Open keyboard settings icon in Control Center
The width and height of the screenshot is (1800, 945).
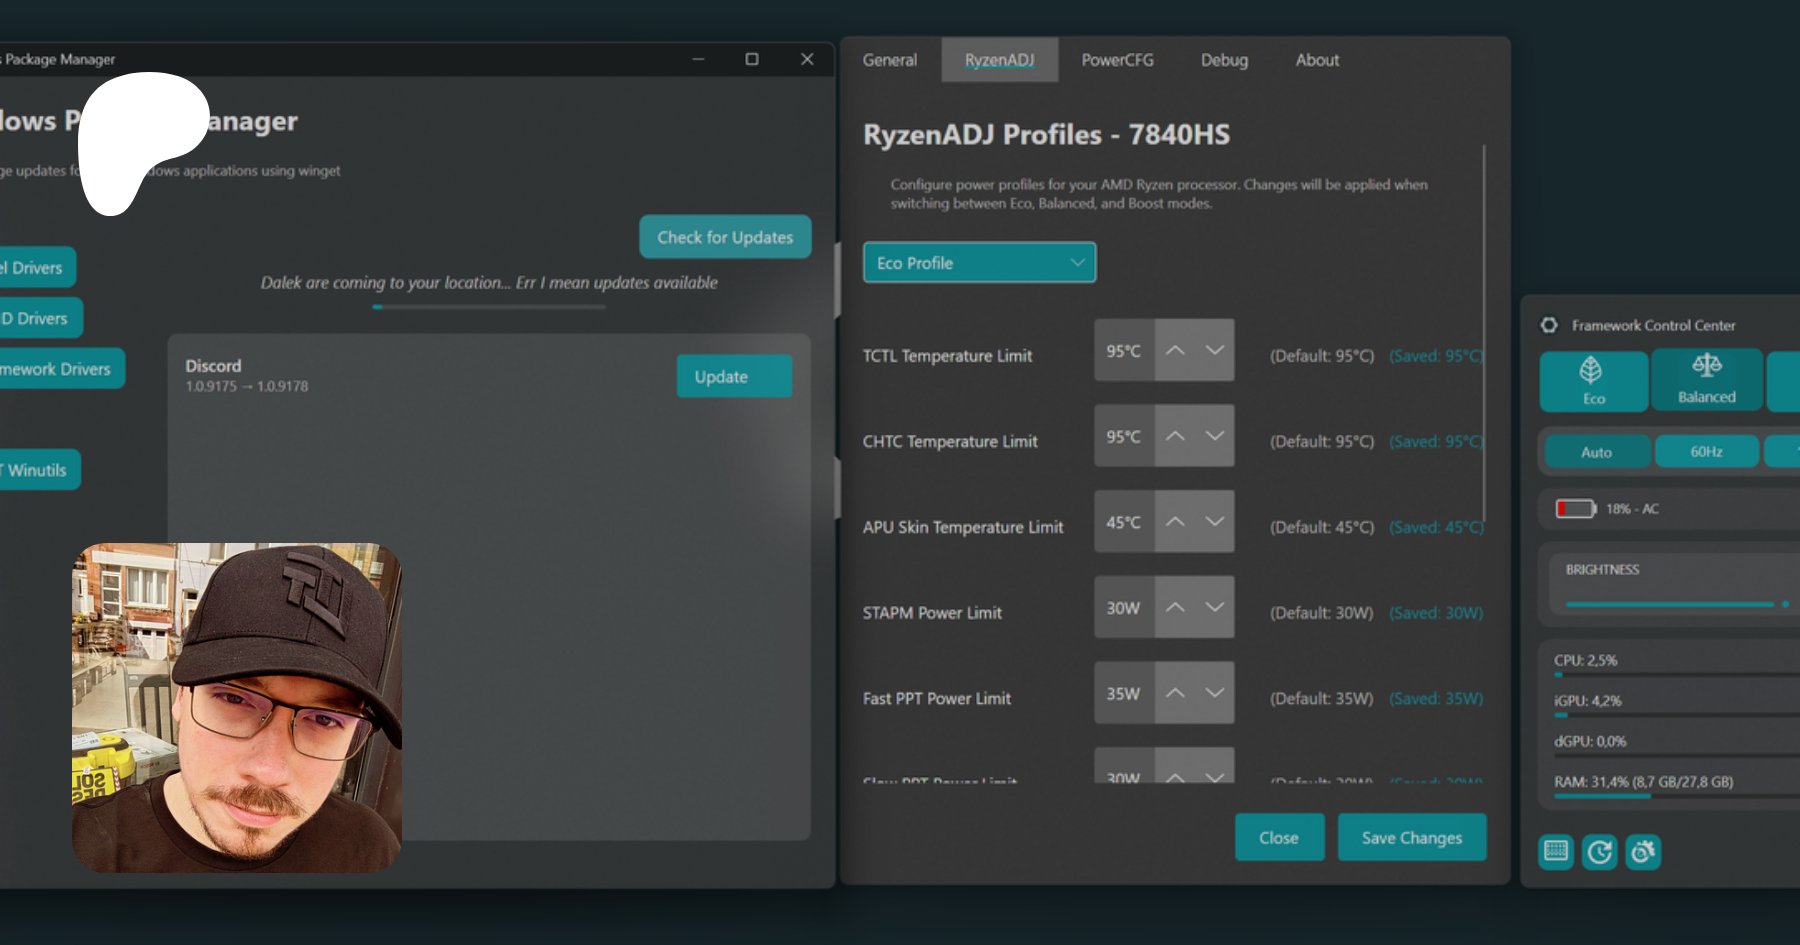pyautogui.click(x=1556, y=852)
